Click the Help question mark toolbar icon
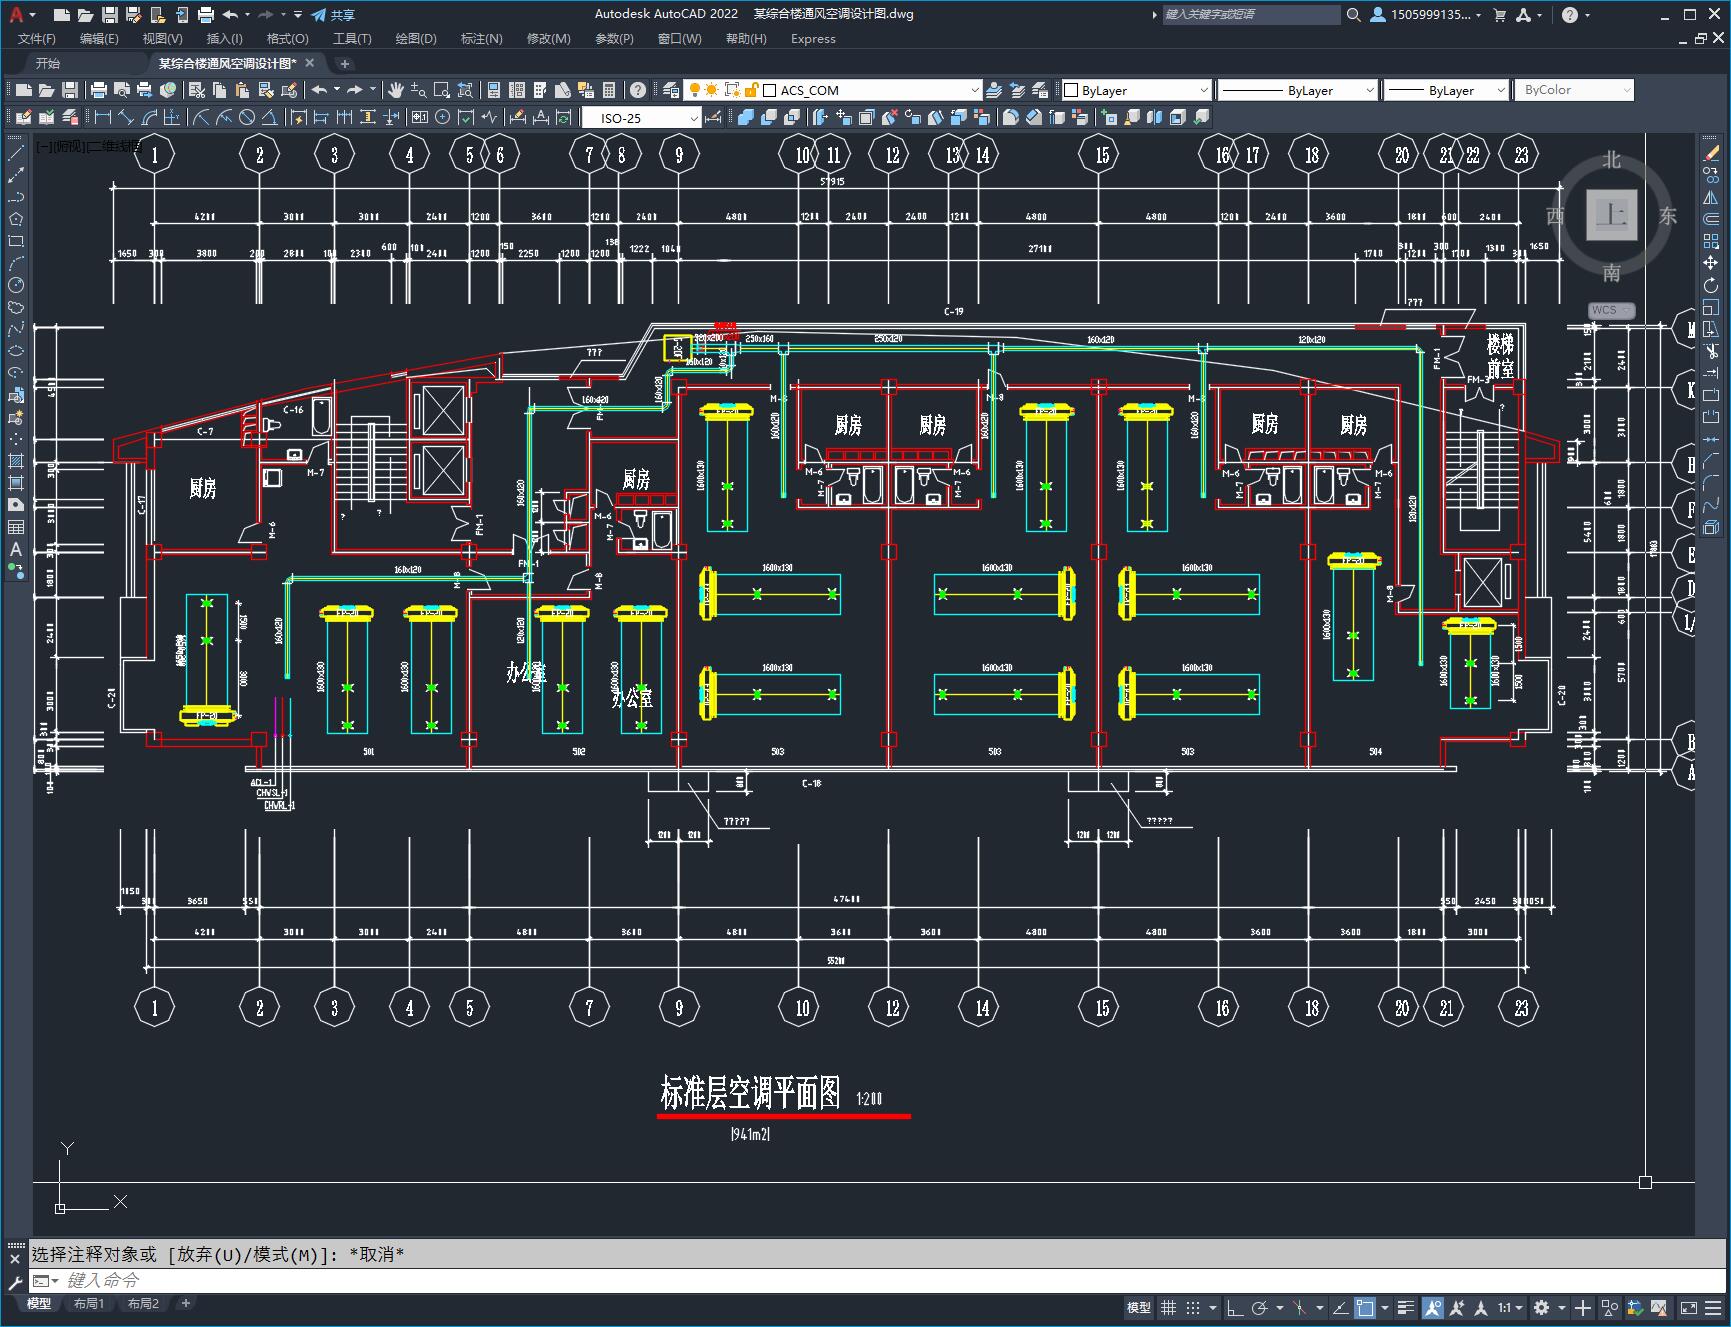1731x1327 pixels. (638, 90)
